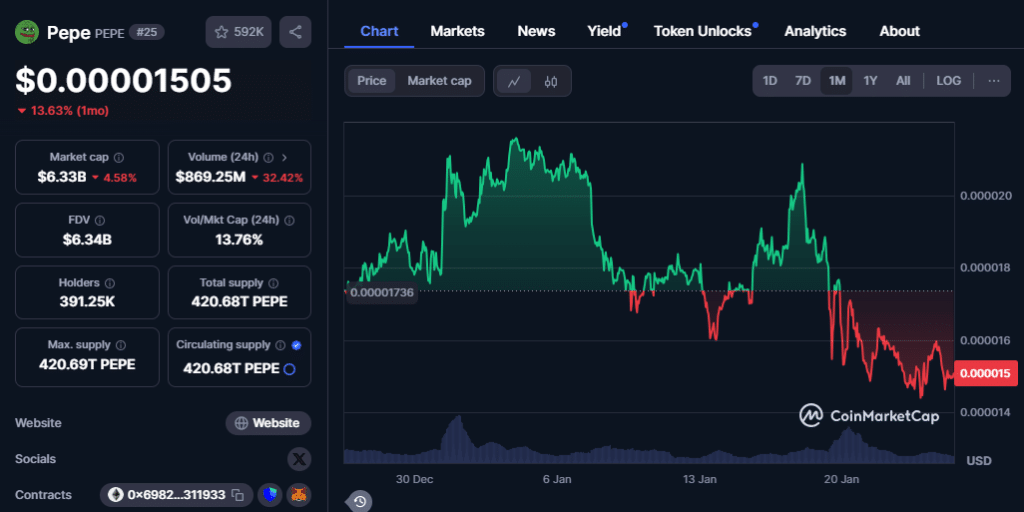
Task: Click the Vol/Mkt Cap info icon
Action: 289,221
